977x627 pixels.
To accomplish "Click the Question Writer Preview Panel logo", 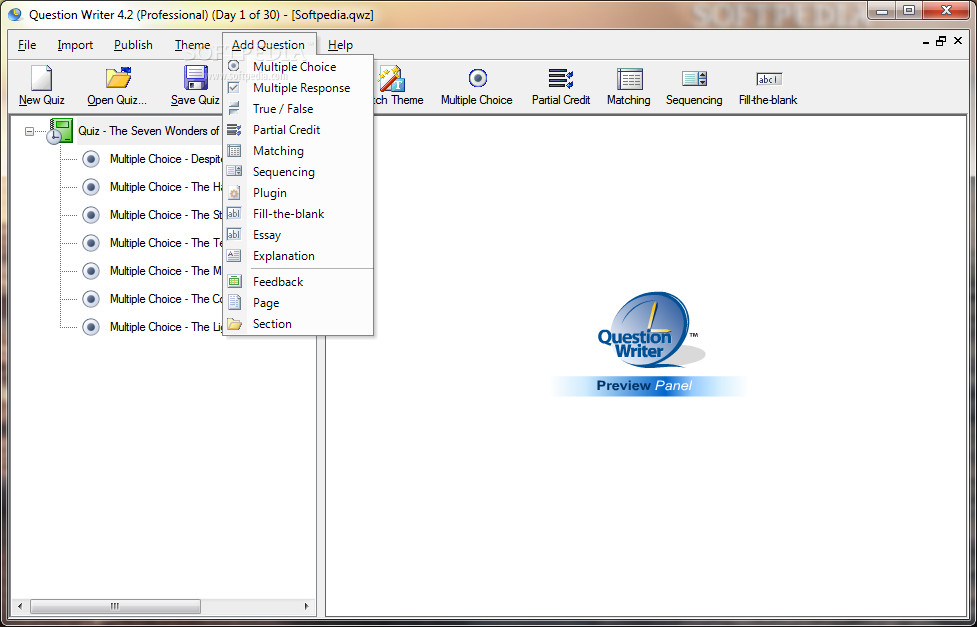I will pyautogui.click(x=647, y=344).
